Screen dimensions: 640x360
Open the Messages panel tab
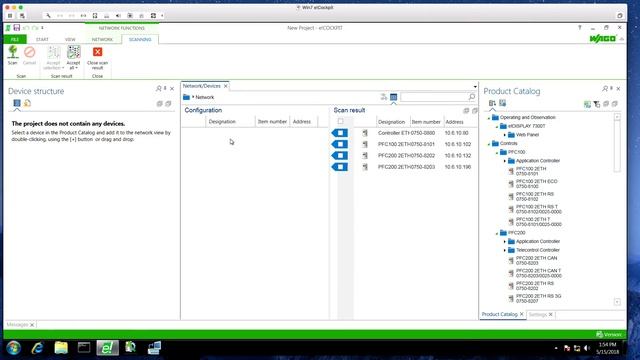[x=17, y=324]
